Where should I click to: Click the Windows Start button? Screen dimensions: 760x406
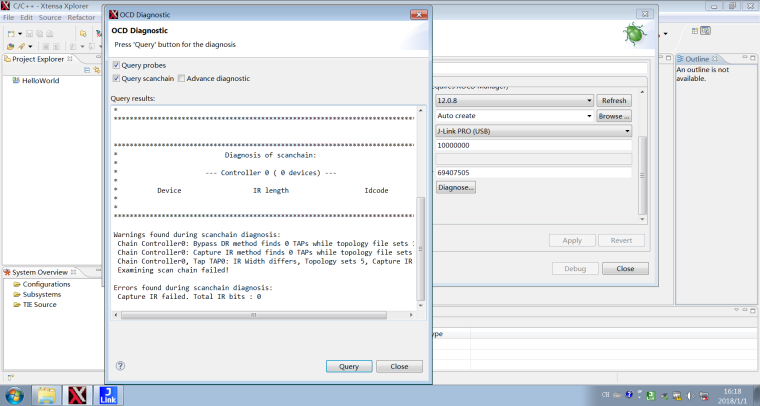[14, 395]
